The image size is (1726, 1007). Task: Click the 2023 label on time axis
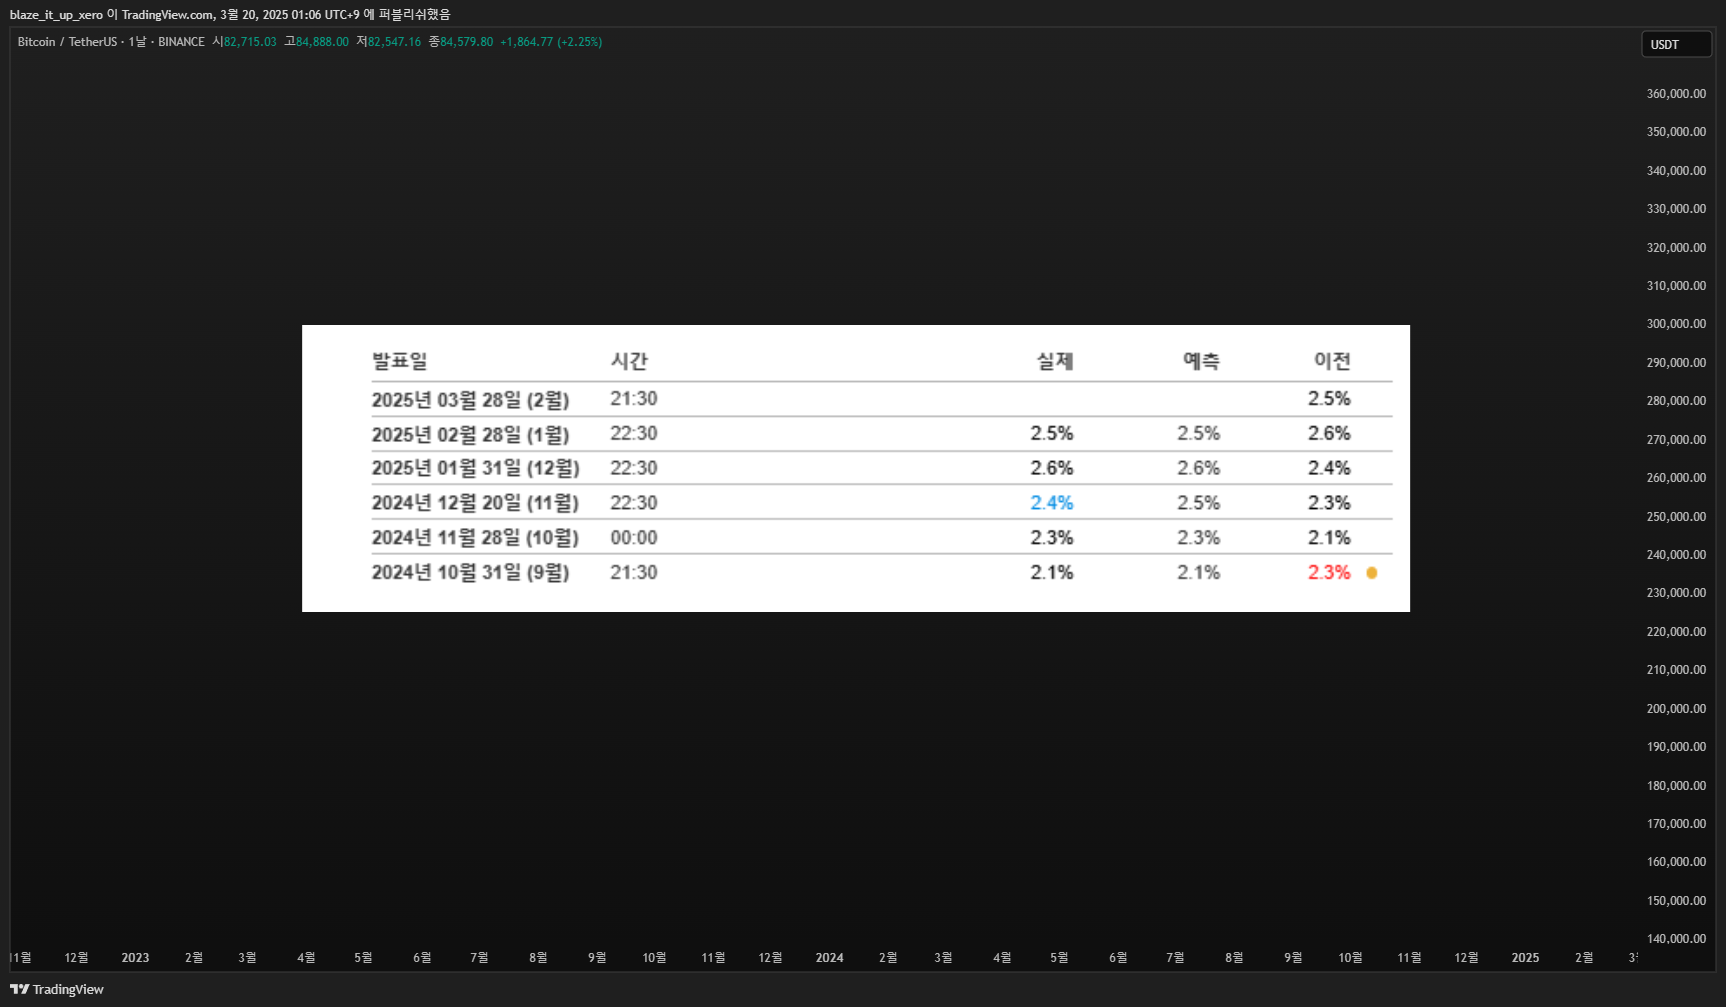[135, 958]
